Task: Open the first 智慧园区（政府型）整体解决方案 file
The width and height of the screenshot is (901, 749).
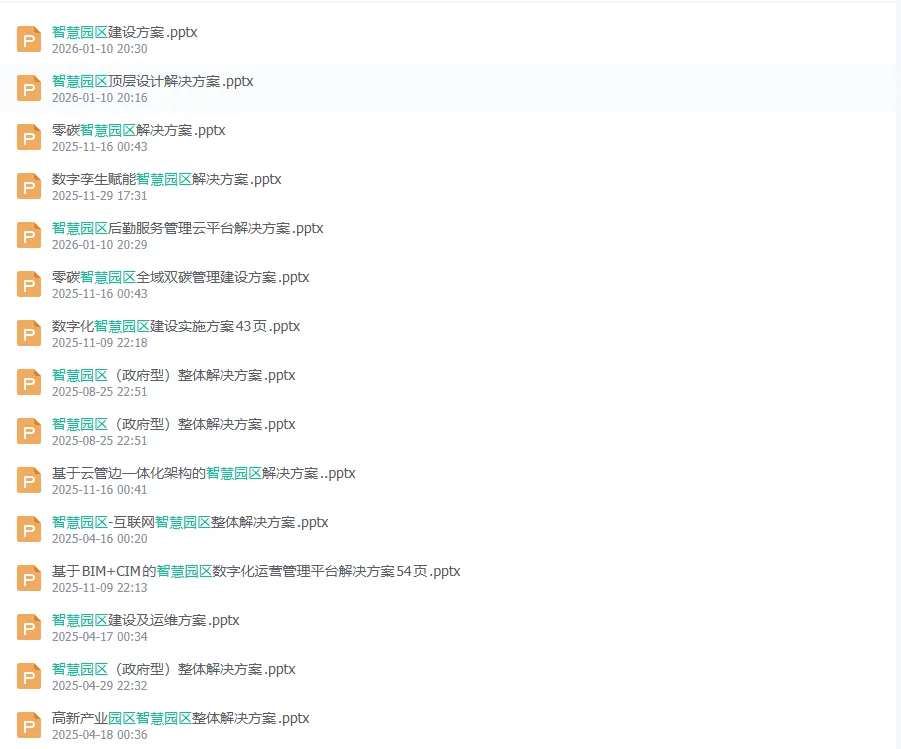Action: click(x=173, y=375)
